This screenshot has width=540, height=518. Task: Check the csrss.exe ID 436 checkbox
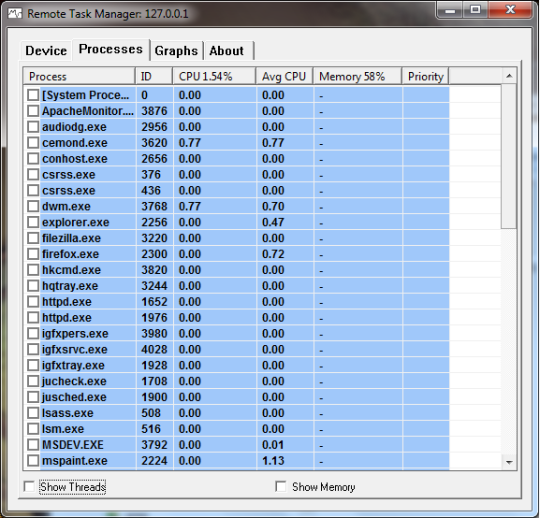click(33, 190)
